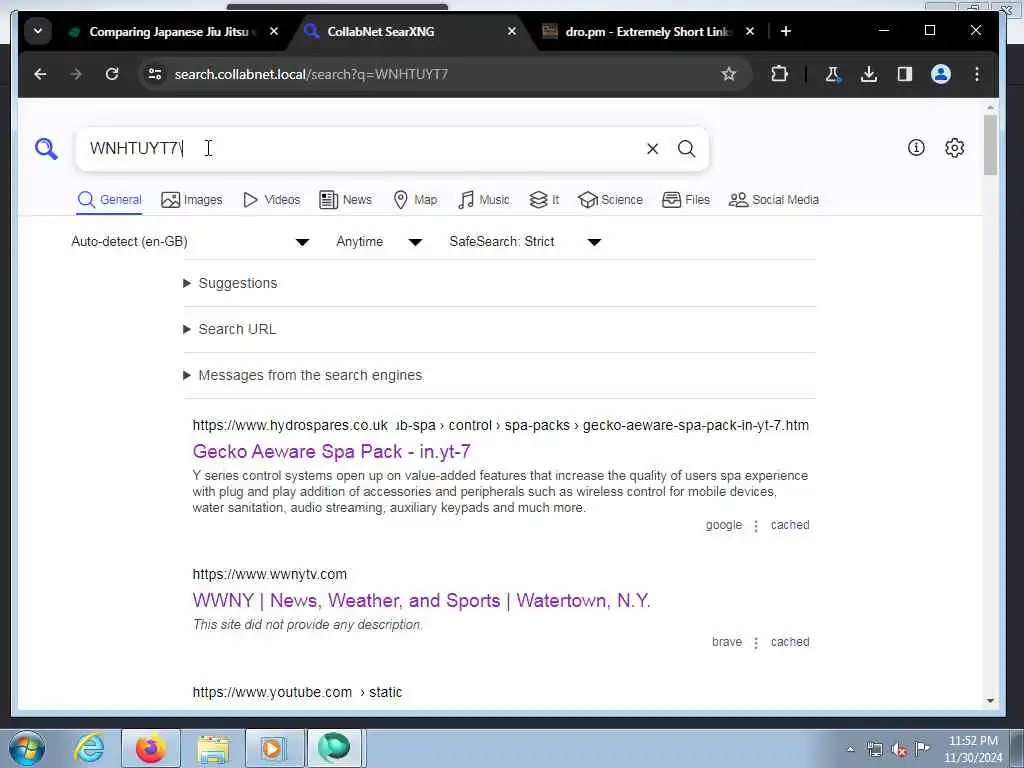The height and width of the screenshot is (768, 1024).
Task: Open a new tab with plus
Action: (x=786, y=31)
